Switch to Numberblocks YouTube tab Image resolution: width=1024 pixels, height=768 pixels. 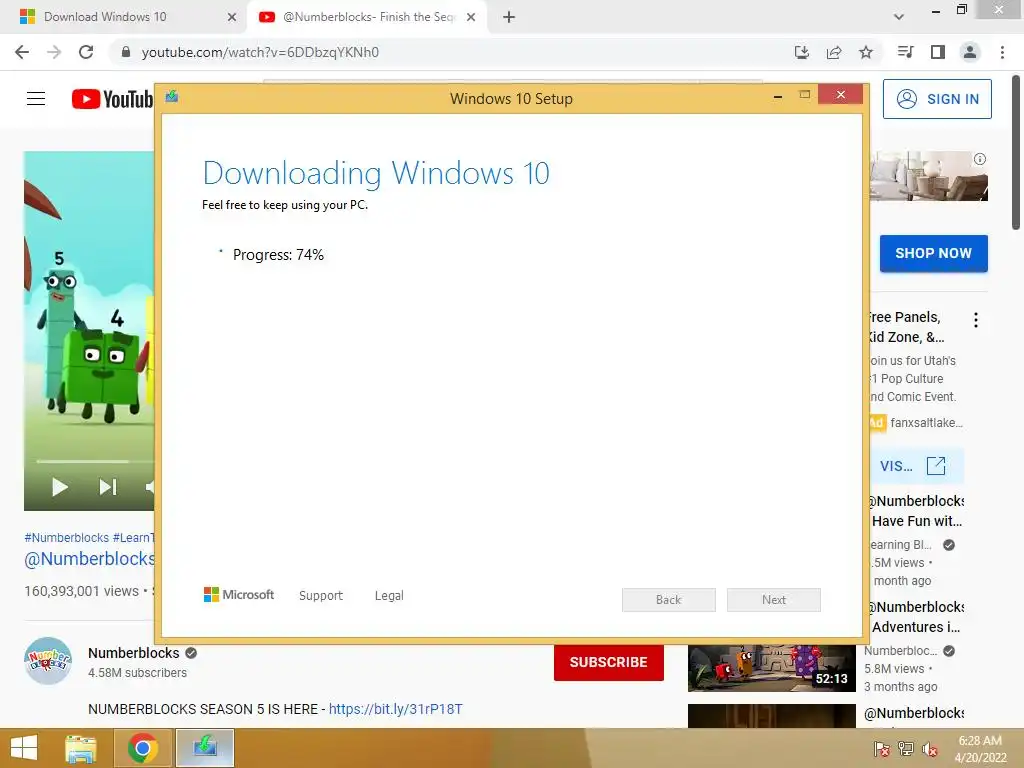(x=366, y=17)
